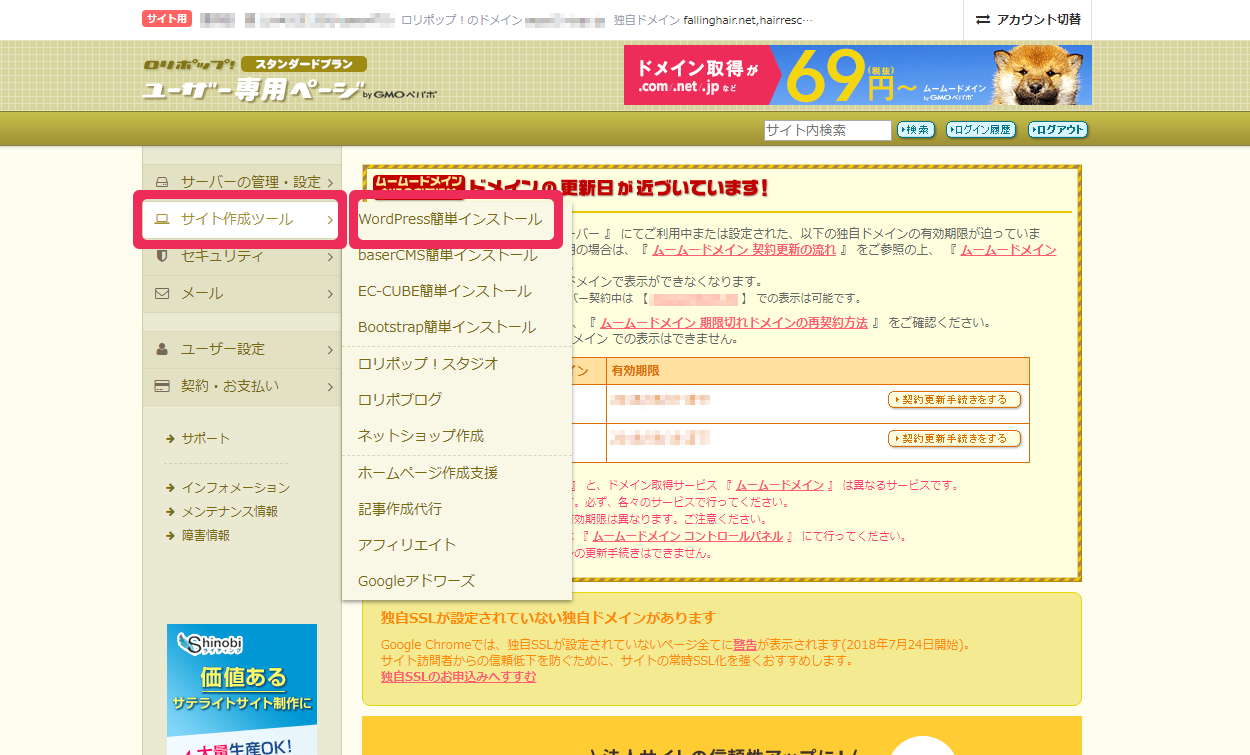Expand the User Settings chevron
This screenshot has height=755, width=1250.
click(329, 349)
